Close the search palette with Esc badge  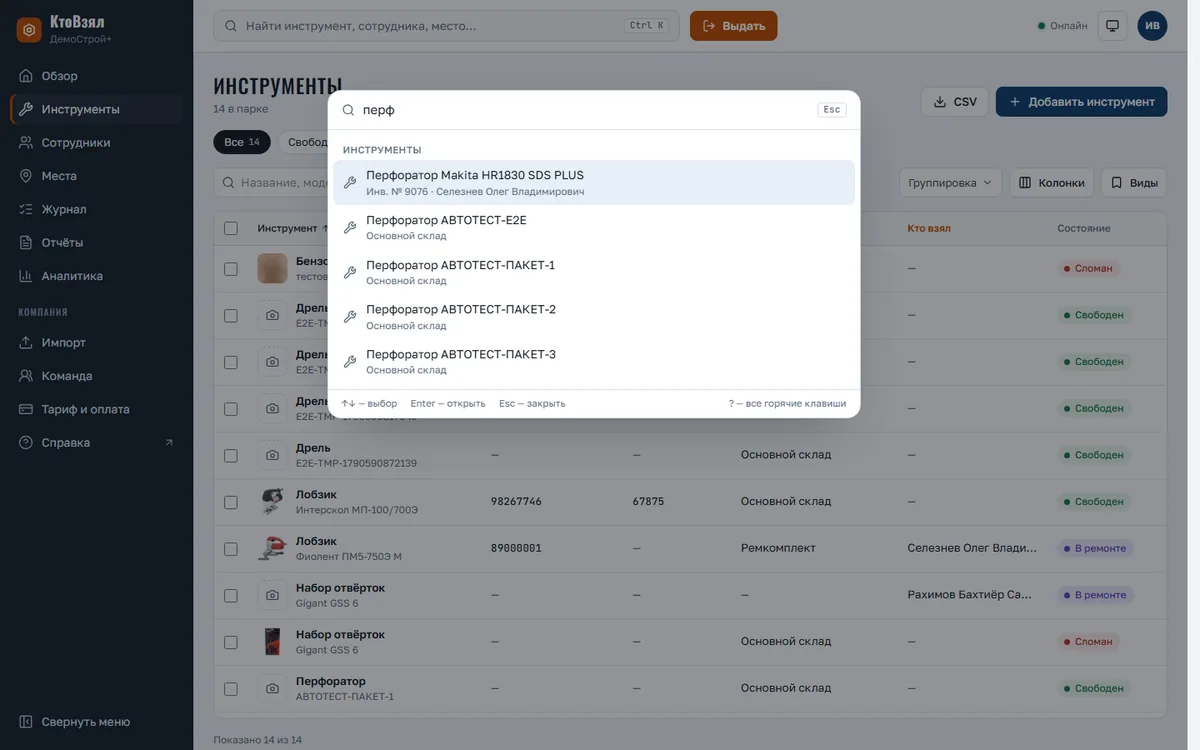click(x=832, y=110)
